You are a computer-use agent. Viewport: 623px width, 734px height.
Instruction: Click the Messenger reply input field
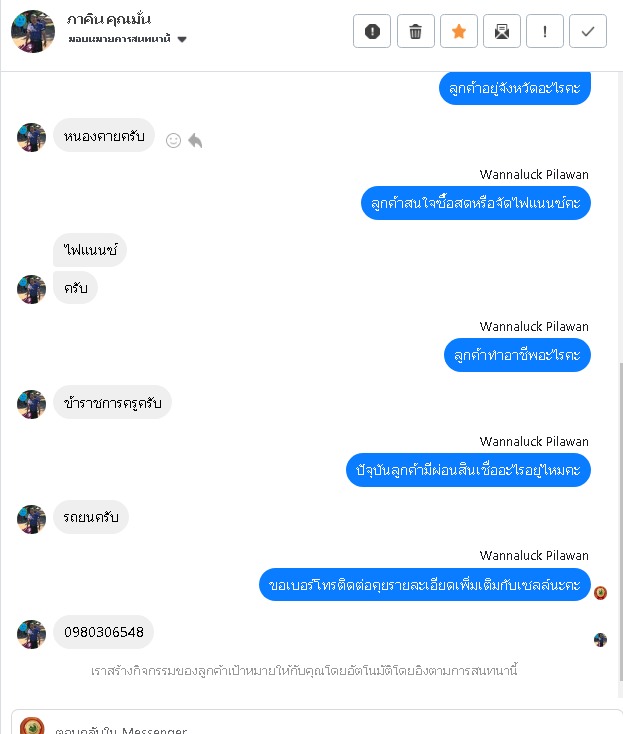(316, 726)
